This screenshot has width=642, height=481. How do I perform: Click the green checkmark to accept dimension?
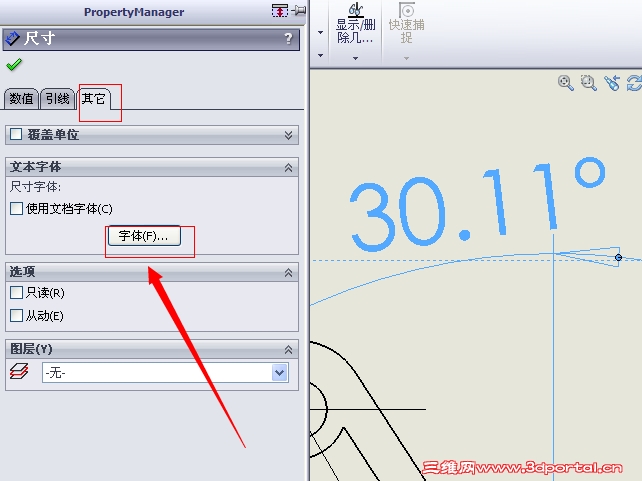[x=14, y=65]
